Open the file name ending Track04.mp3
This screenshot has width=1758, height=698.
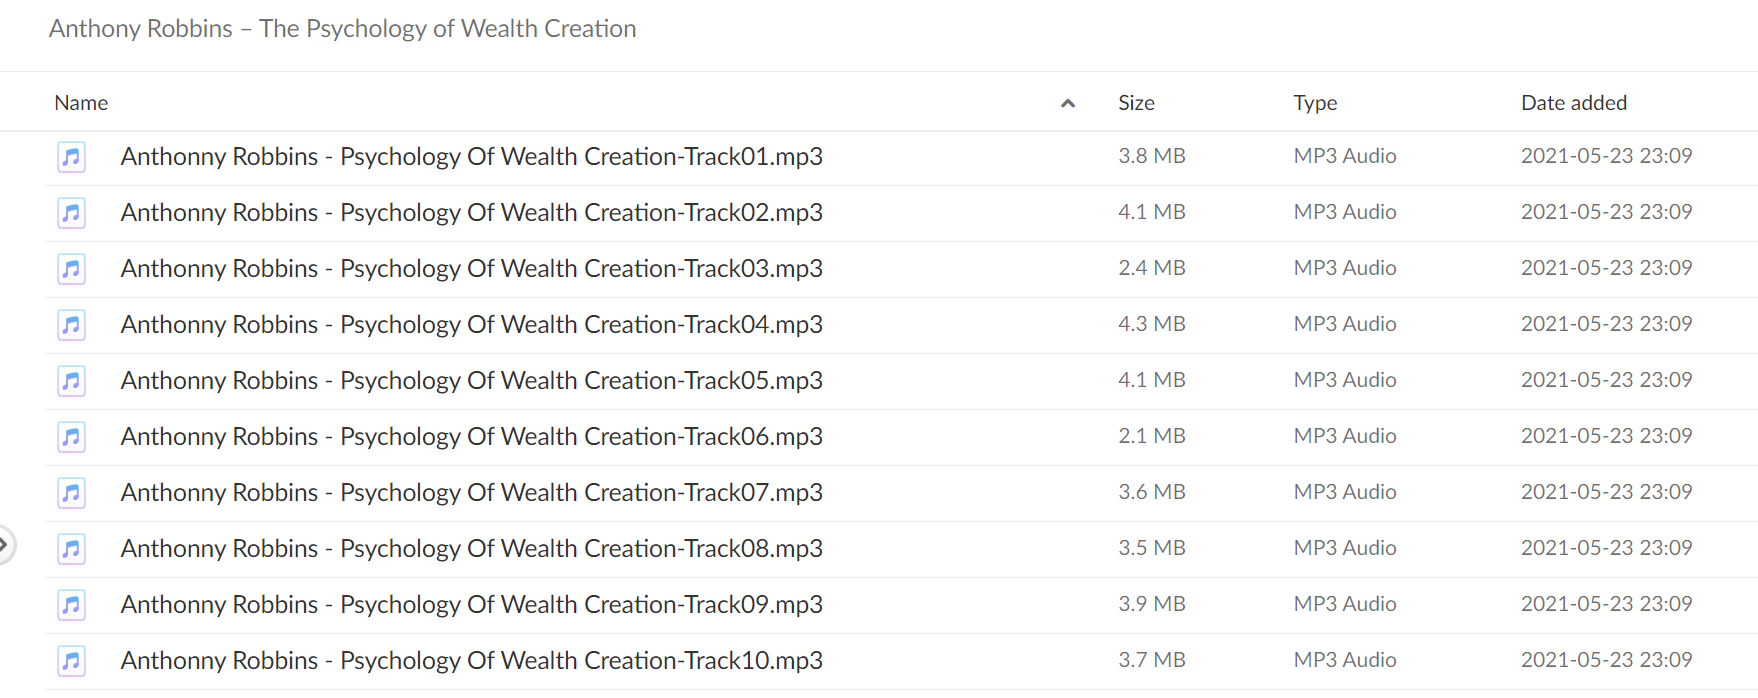coord(472,325)
